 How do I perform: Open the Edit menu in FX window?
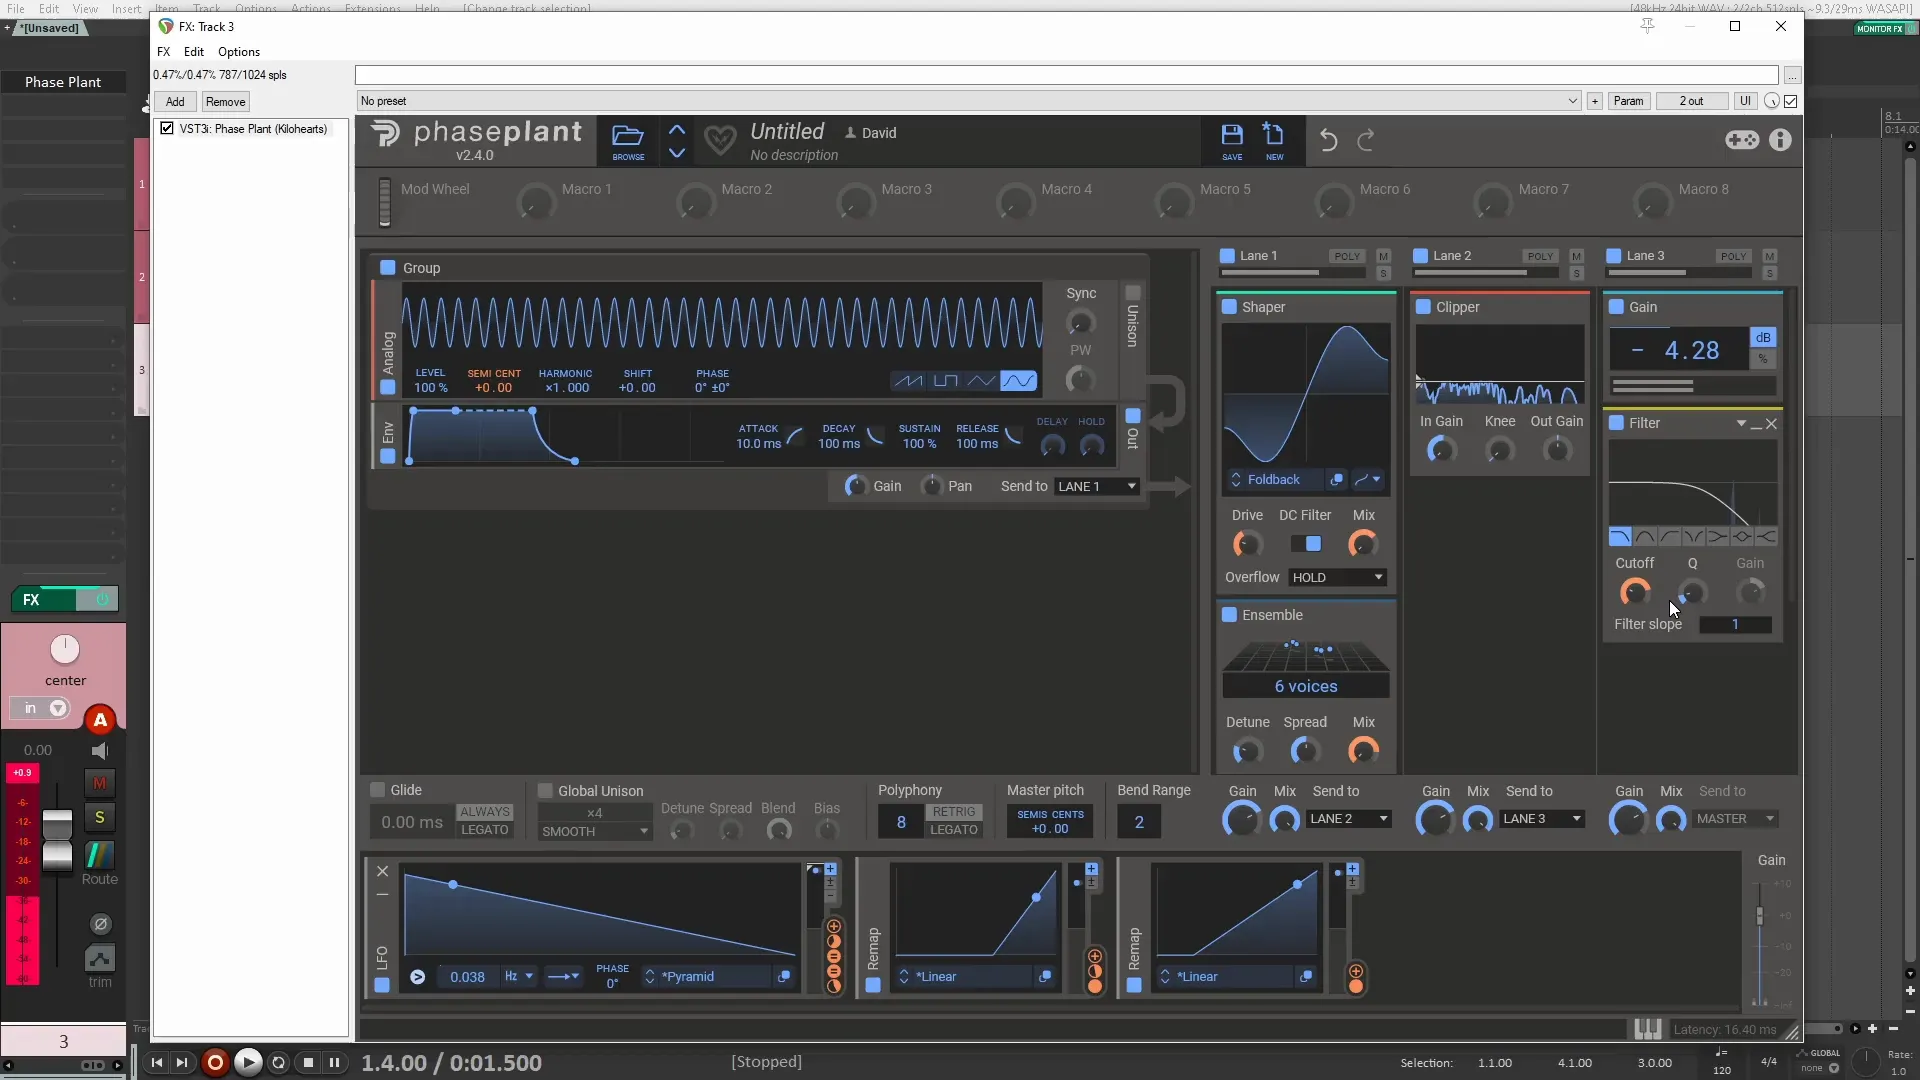[x=194, y=52]
